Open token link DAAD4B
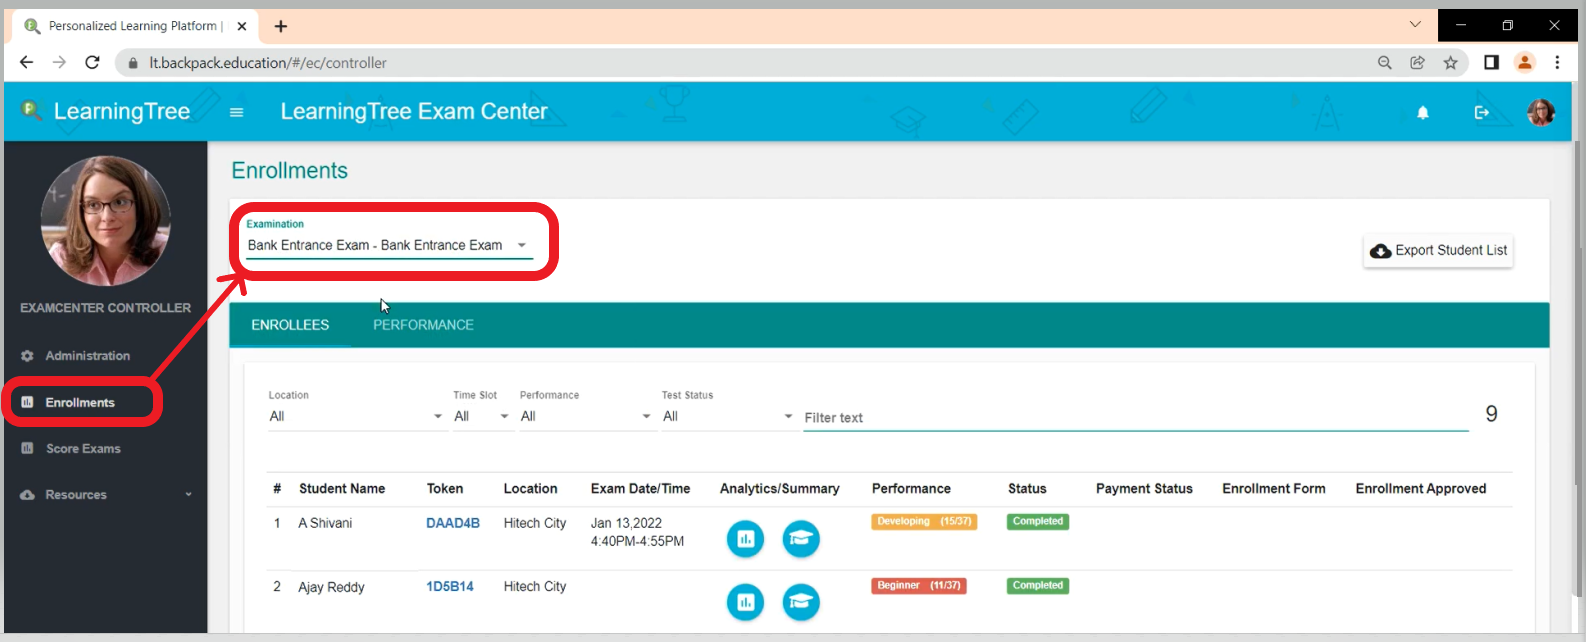This screenshot has width=1586, height=642. [453, 523]
